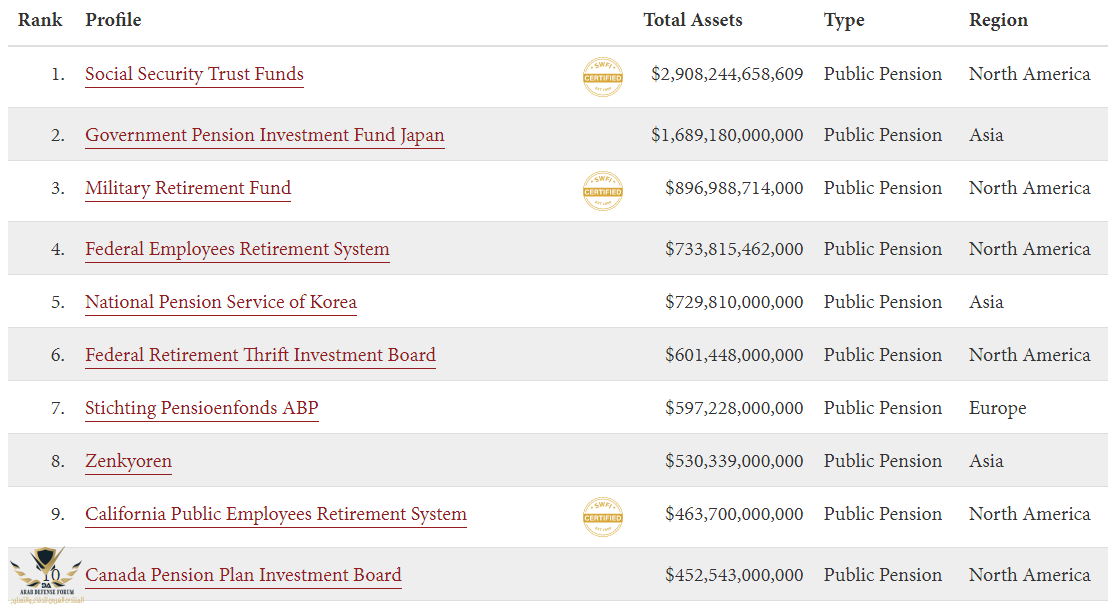
Task: Open Stichting Pensioenfonds ABP profile
Action: coord(201,408)
